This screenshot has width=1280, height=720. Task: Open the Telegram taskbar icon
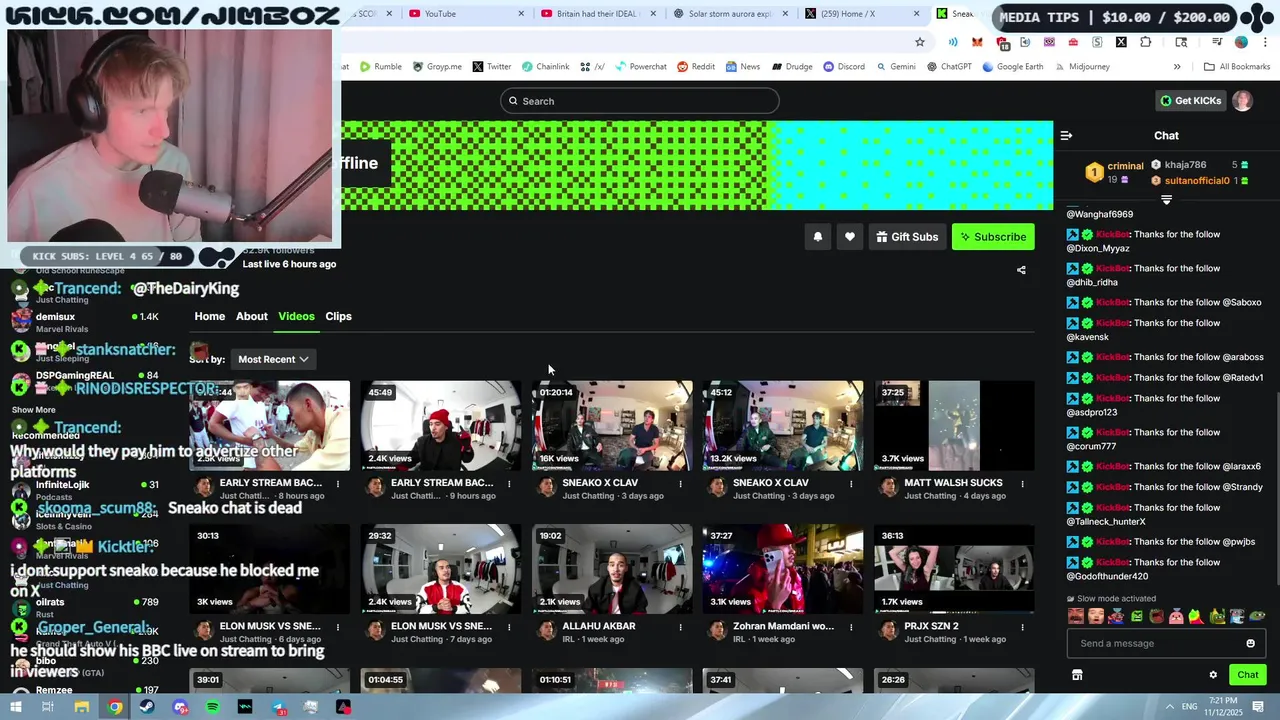coord(278,707)
